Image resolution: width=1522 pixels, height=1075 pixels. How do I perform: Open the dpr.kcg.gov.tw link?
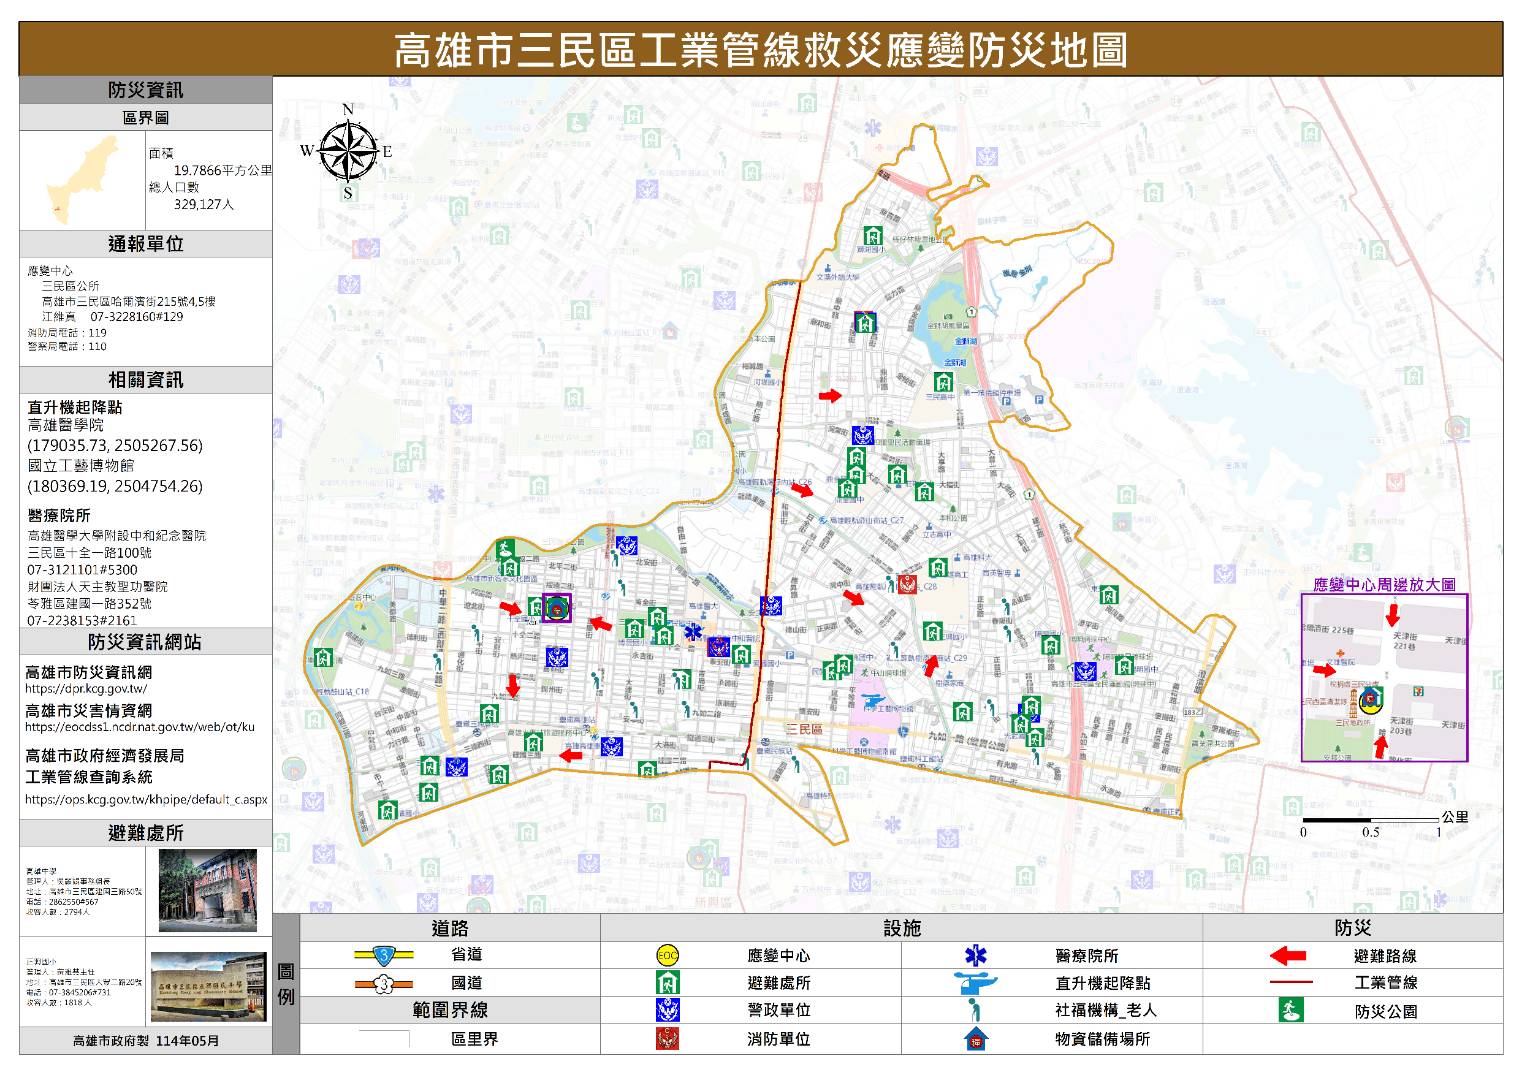[86, 689]
